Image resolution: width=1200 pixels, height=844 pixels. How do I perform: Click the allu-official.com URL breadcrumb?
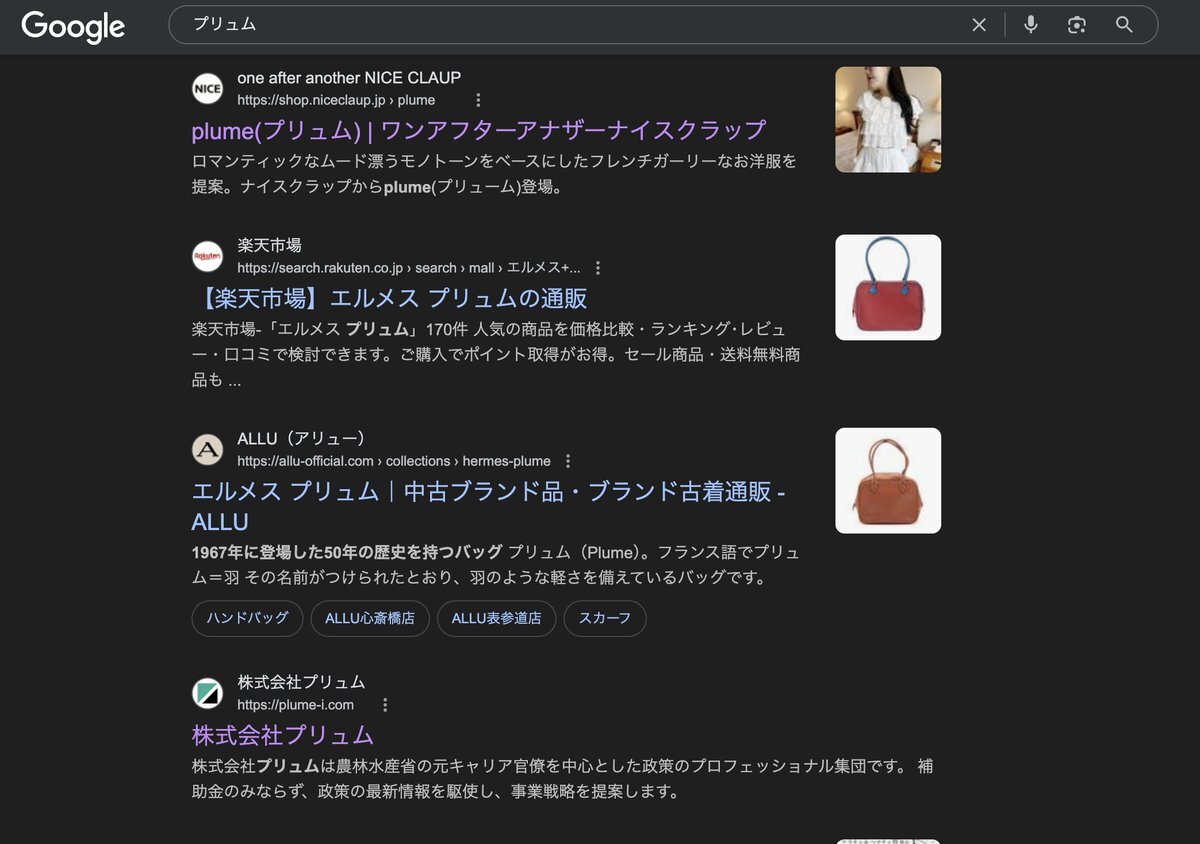[394, 461]
